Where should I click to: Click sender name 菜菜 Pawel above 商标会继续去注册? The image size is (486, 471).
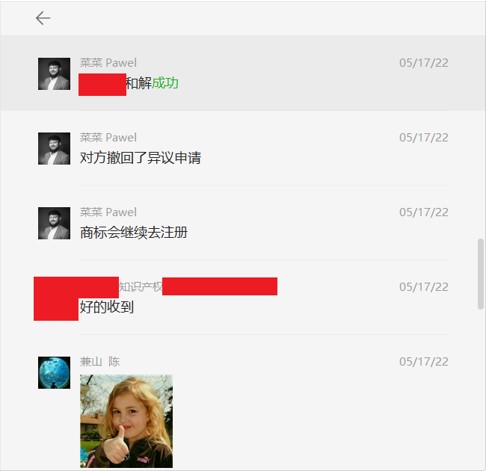(108, 212)
